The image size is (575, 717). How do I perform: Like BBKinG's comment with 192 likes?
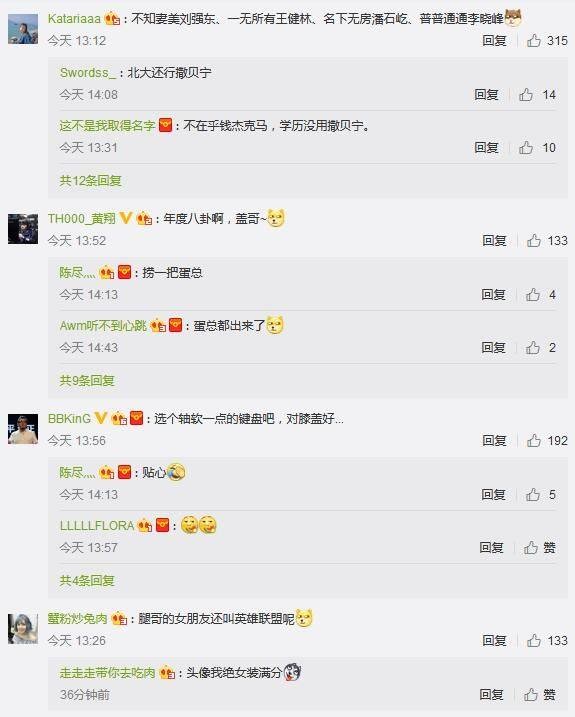(533, 440)
